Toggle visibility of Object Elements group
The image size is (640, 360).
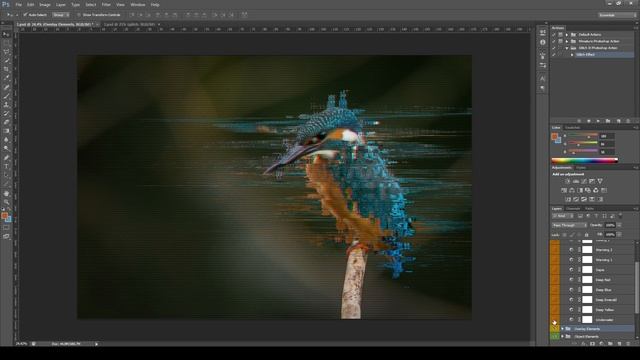[555, 337]
